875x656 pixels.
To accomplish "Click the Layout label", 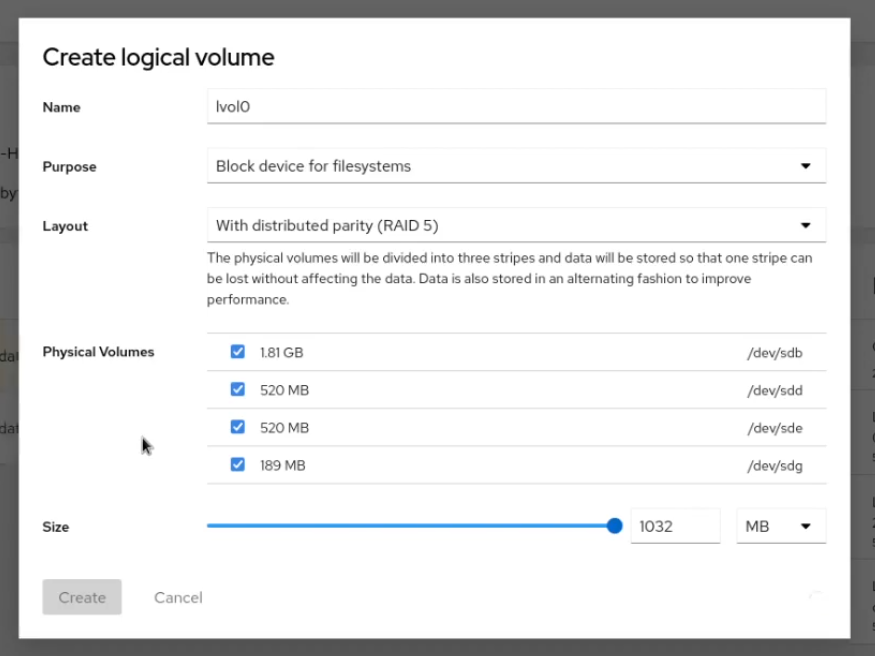I will (65, 226).
